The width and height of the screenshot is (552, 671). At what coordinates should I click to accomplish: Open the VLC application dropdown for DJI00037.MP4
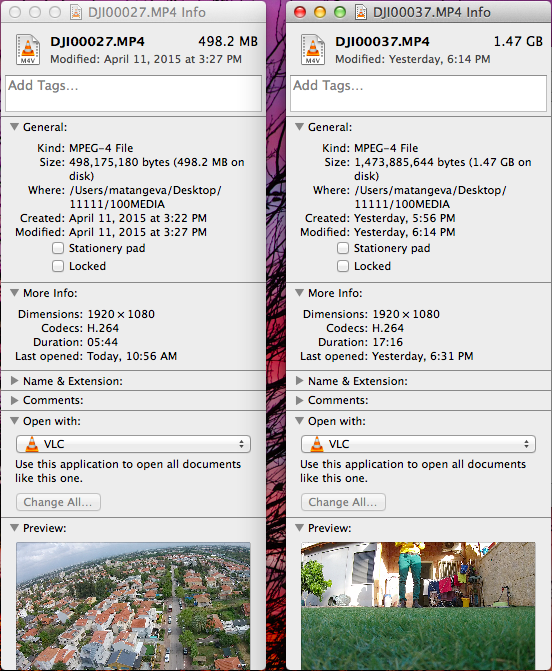[418, 444]
